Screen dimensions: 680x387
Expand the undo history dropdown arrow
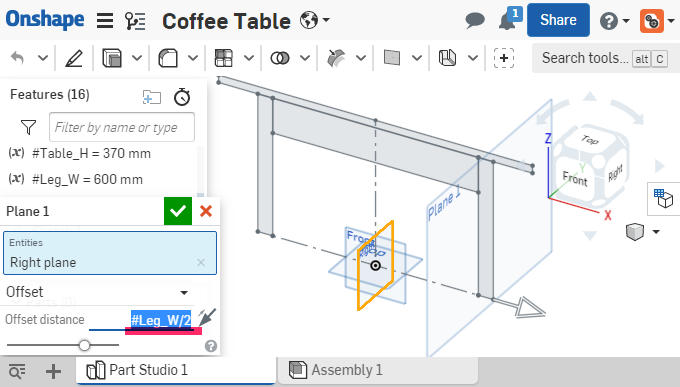tap(42, 58)
